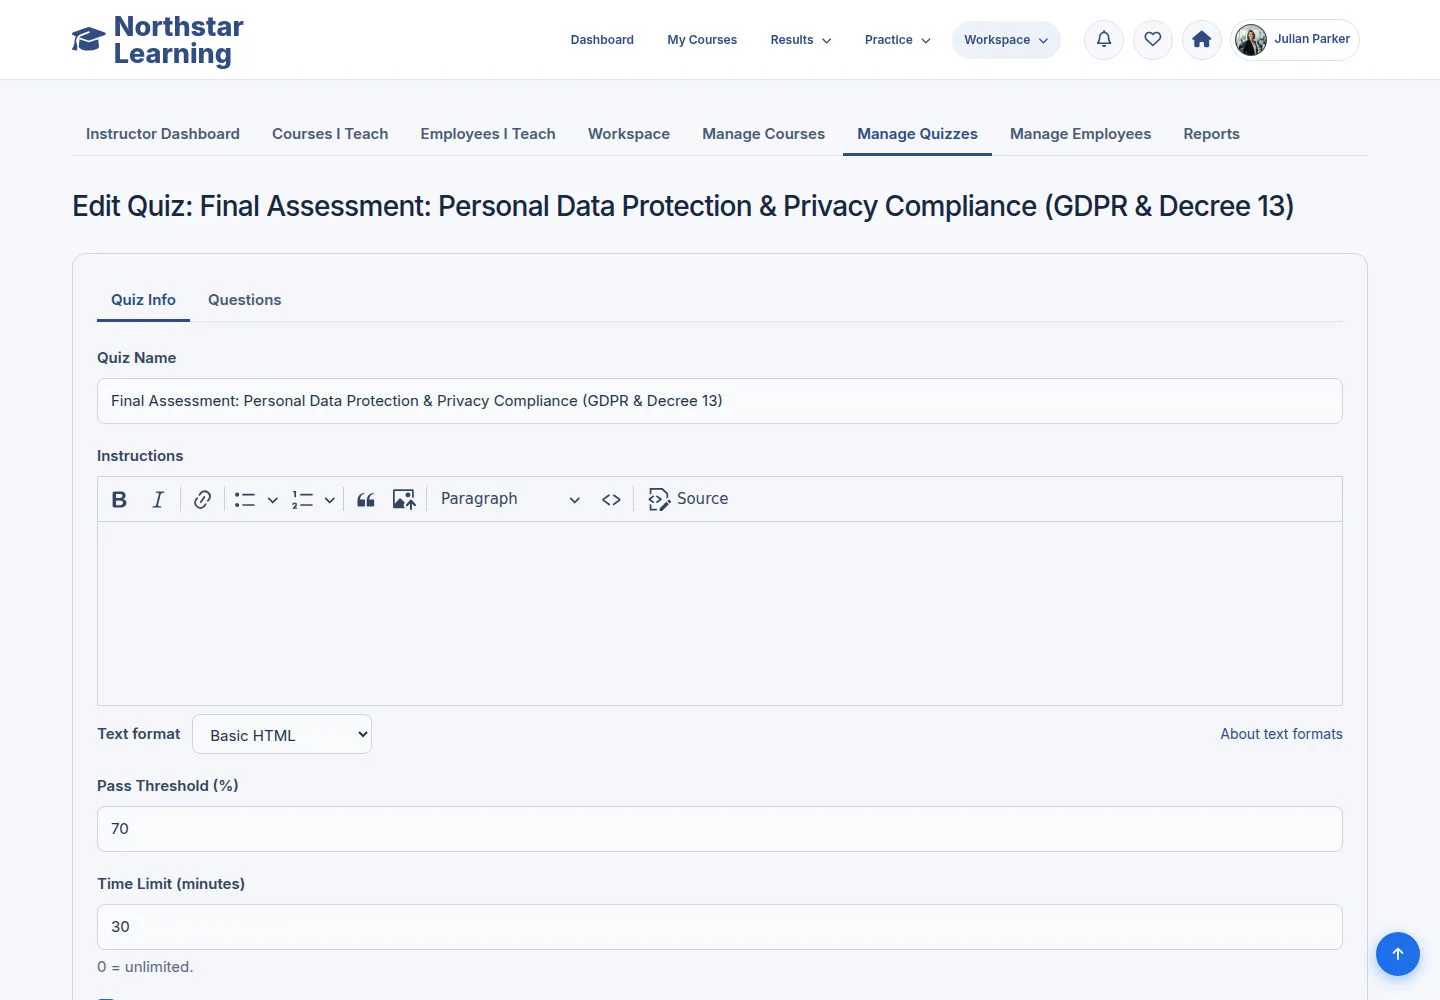
Task: Click the insert image toolbar icon
Action: 404,499
